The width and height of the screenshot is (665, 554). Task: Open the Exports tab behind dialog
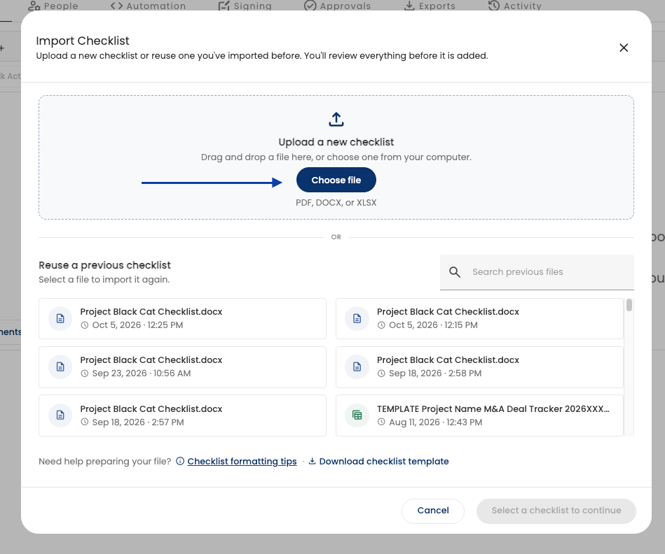pos(430,6)
